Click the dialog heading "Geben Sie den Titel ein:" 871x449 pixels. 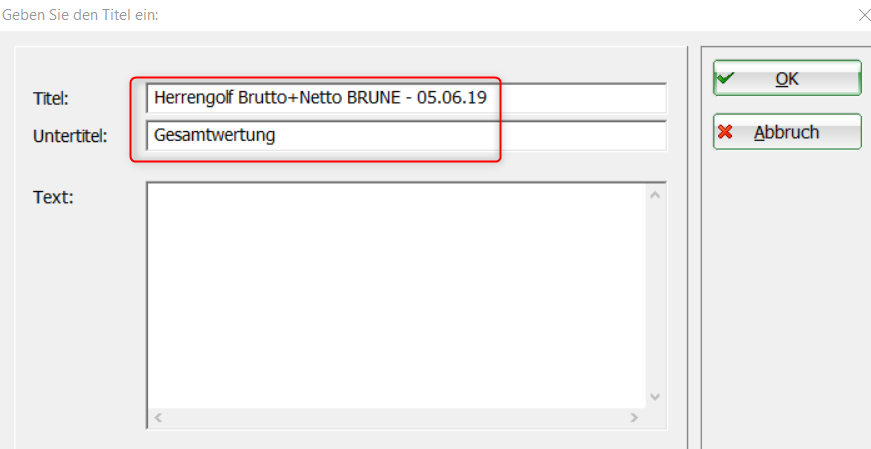pyautogui.click(x=80, y=15)
